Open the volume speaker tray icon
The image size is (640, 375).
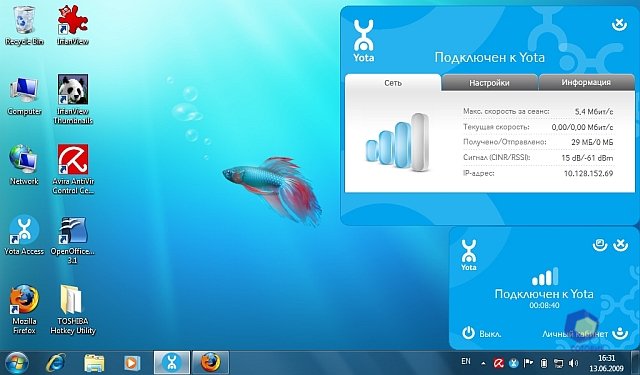(573, 363)
